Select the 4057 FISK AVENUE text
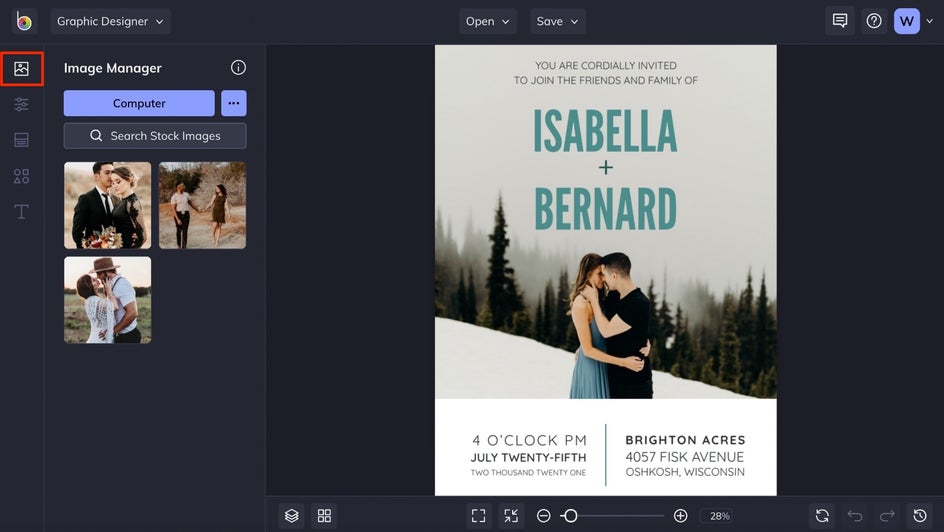Viewport: 944px width, 532px height. click(x=685, y=457)
